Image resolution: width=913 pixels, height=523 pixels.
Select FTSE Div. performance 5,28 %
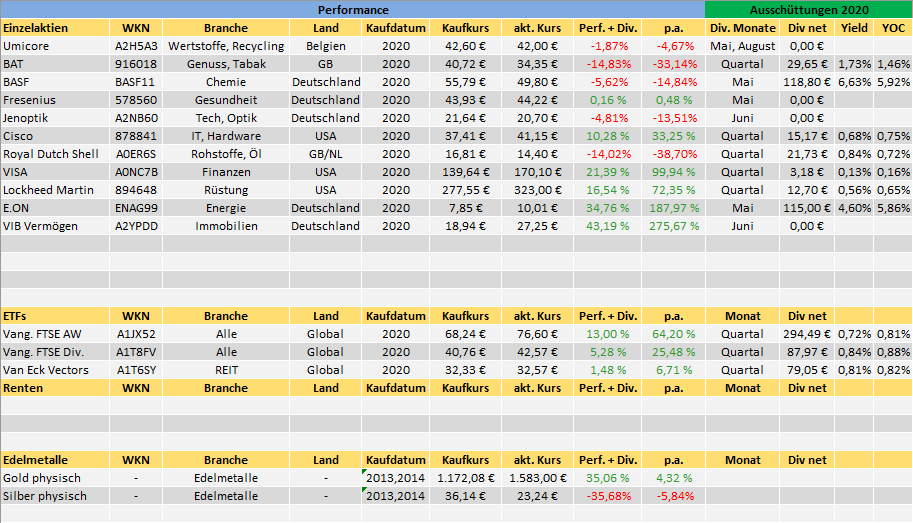608,352
